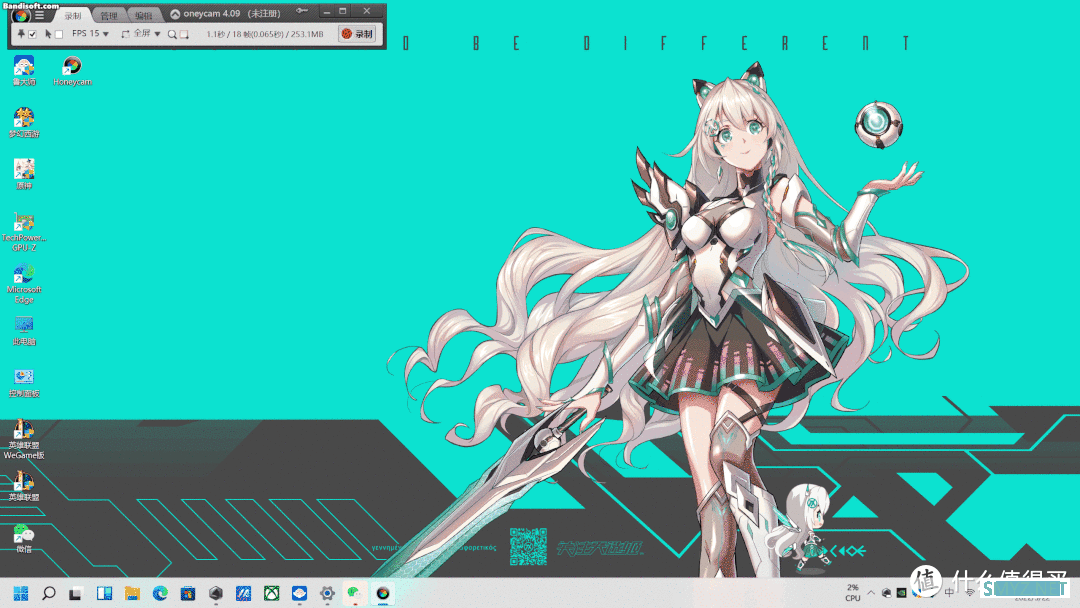
Task: Toggle the pin always-on-top checkbox
Action: [x=32, y=34]
